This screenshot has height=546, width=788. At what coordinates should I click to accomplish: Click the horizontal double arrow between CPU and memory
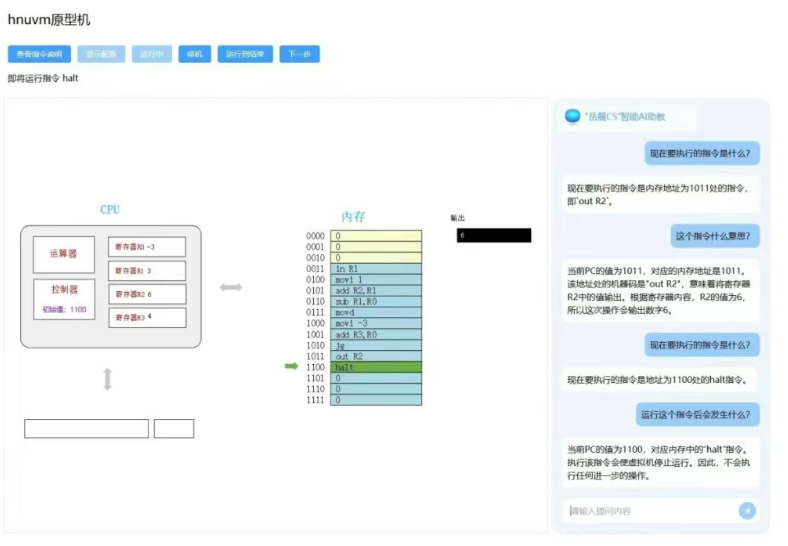(231, 288)
